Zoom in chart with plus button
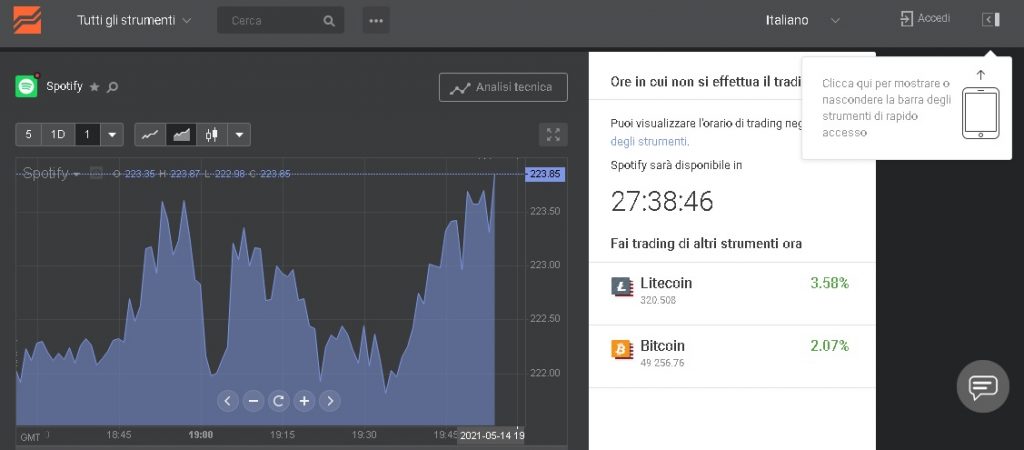The height and width of the screenshot is (450, 1024). point(304,400)
